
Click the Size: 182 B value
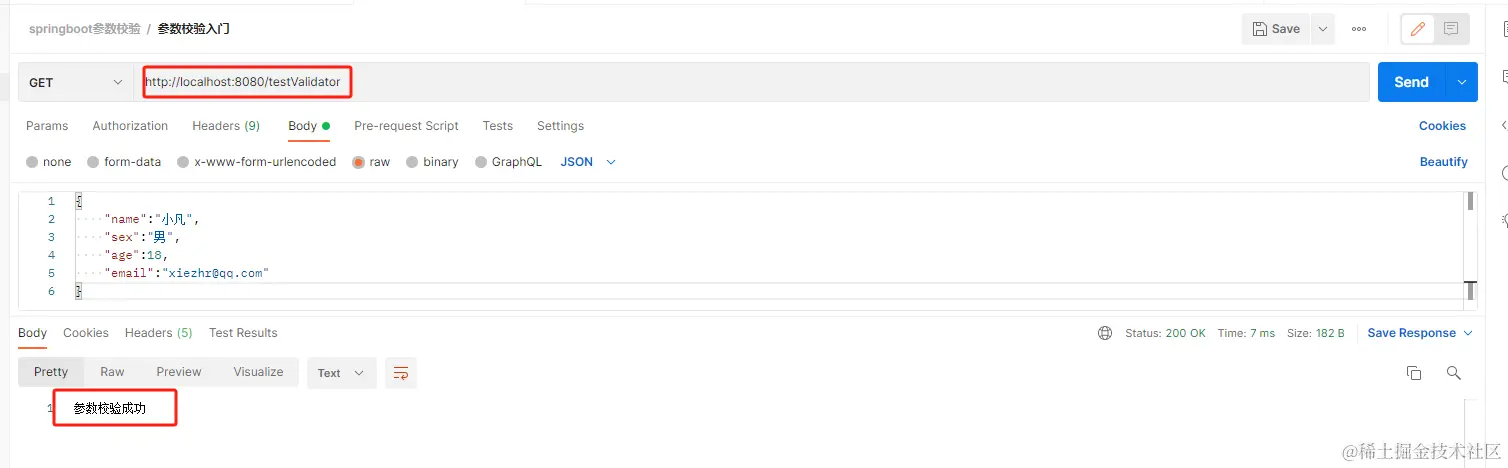[1315, 333]
